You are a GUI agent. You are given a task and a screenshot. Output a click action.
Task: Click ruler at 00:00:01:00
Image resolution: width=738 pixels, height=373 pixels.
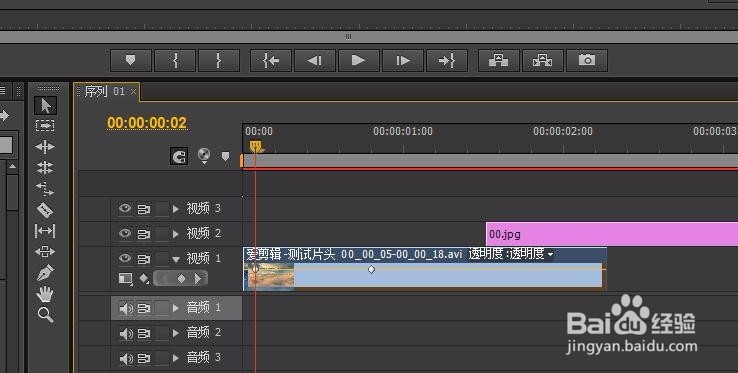(x=403, y=131)
